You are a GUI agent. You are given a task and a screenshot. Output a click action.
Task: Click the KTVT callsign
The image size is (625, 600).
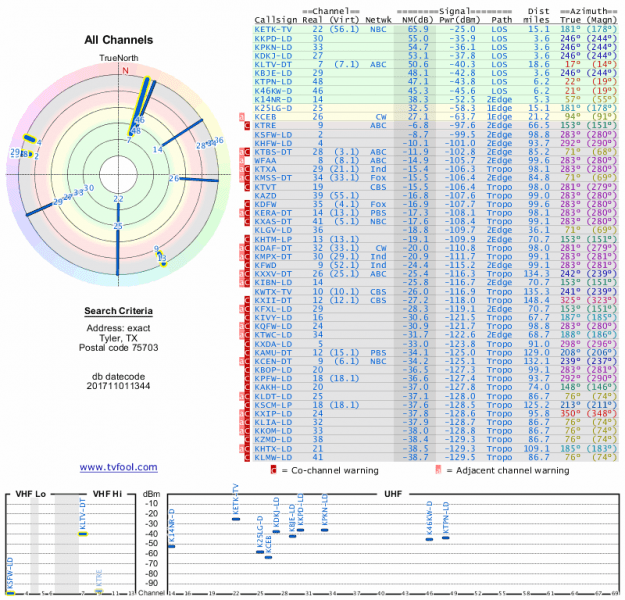coord(265,187)
